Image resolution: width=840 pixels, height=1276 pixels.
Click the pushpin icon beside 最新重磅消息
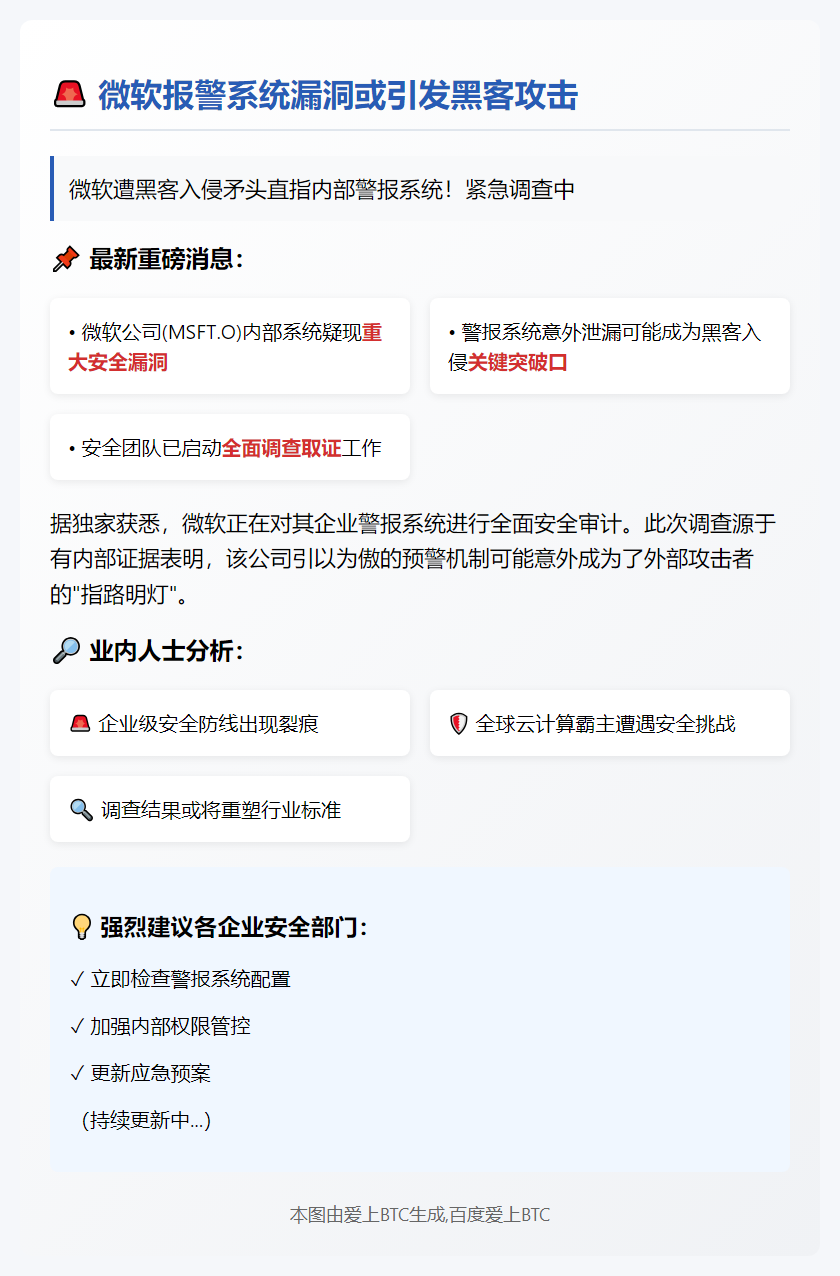[x=65, y=260]
